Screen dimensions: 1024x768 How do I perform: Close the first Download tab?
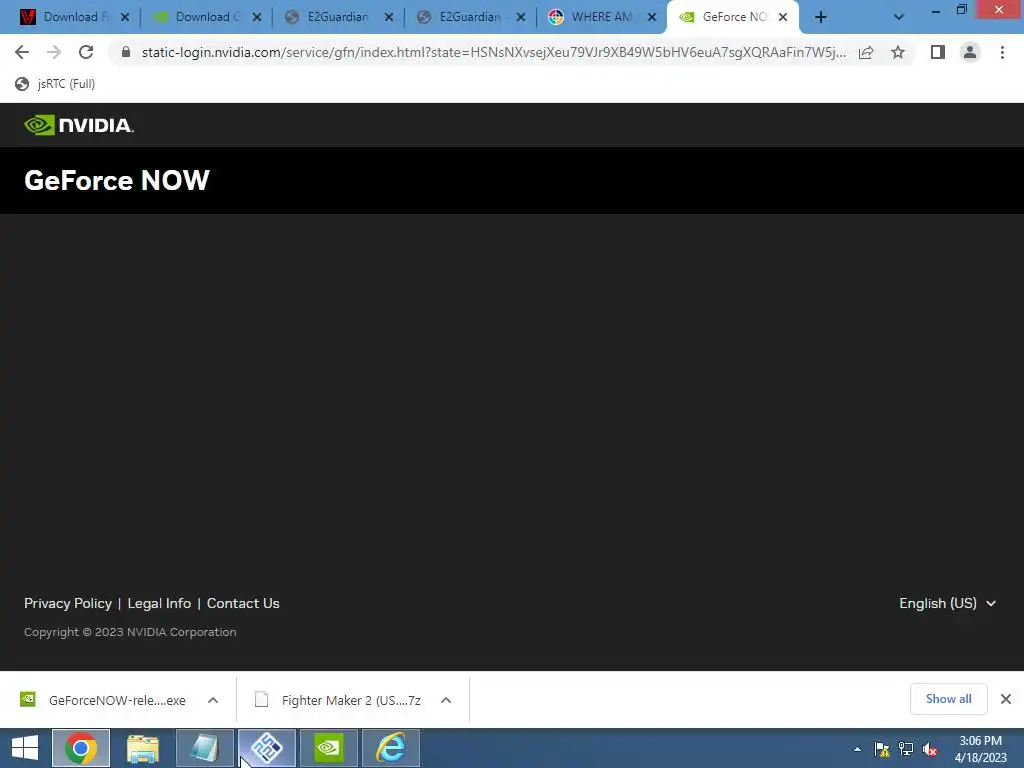[125, 17]
